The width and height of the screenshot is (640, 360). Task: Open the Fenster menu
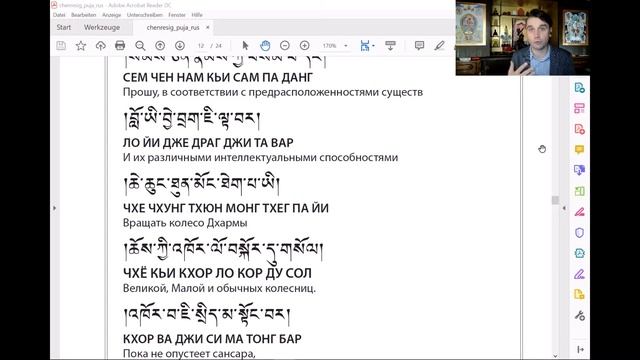(177, 15)
